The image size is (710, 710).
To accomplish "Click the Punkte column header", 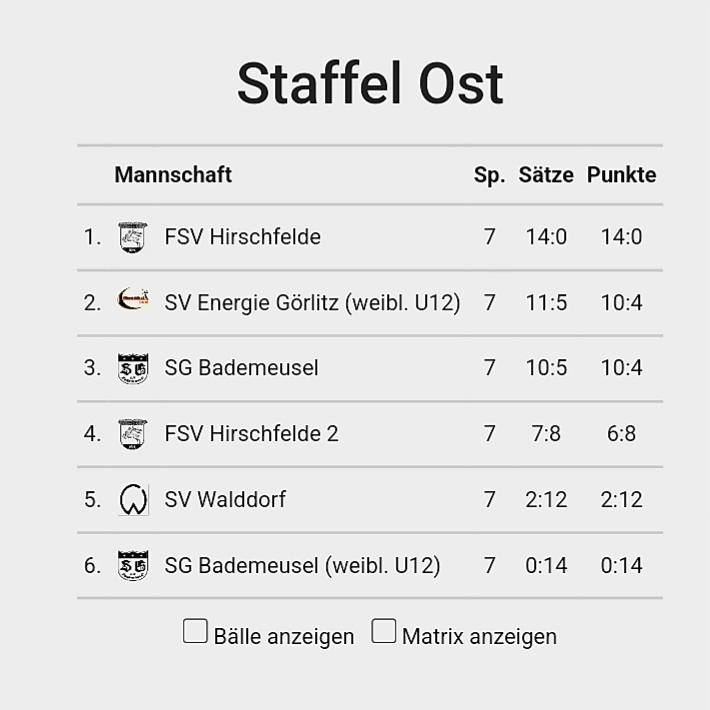I will [x=621, y=175].
